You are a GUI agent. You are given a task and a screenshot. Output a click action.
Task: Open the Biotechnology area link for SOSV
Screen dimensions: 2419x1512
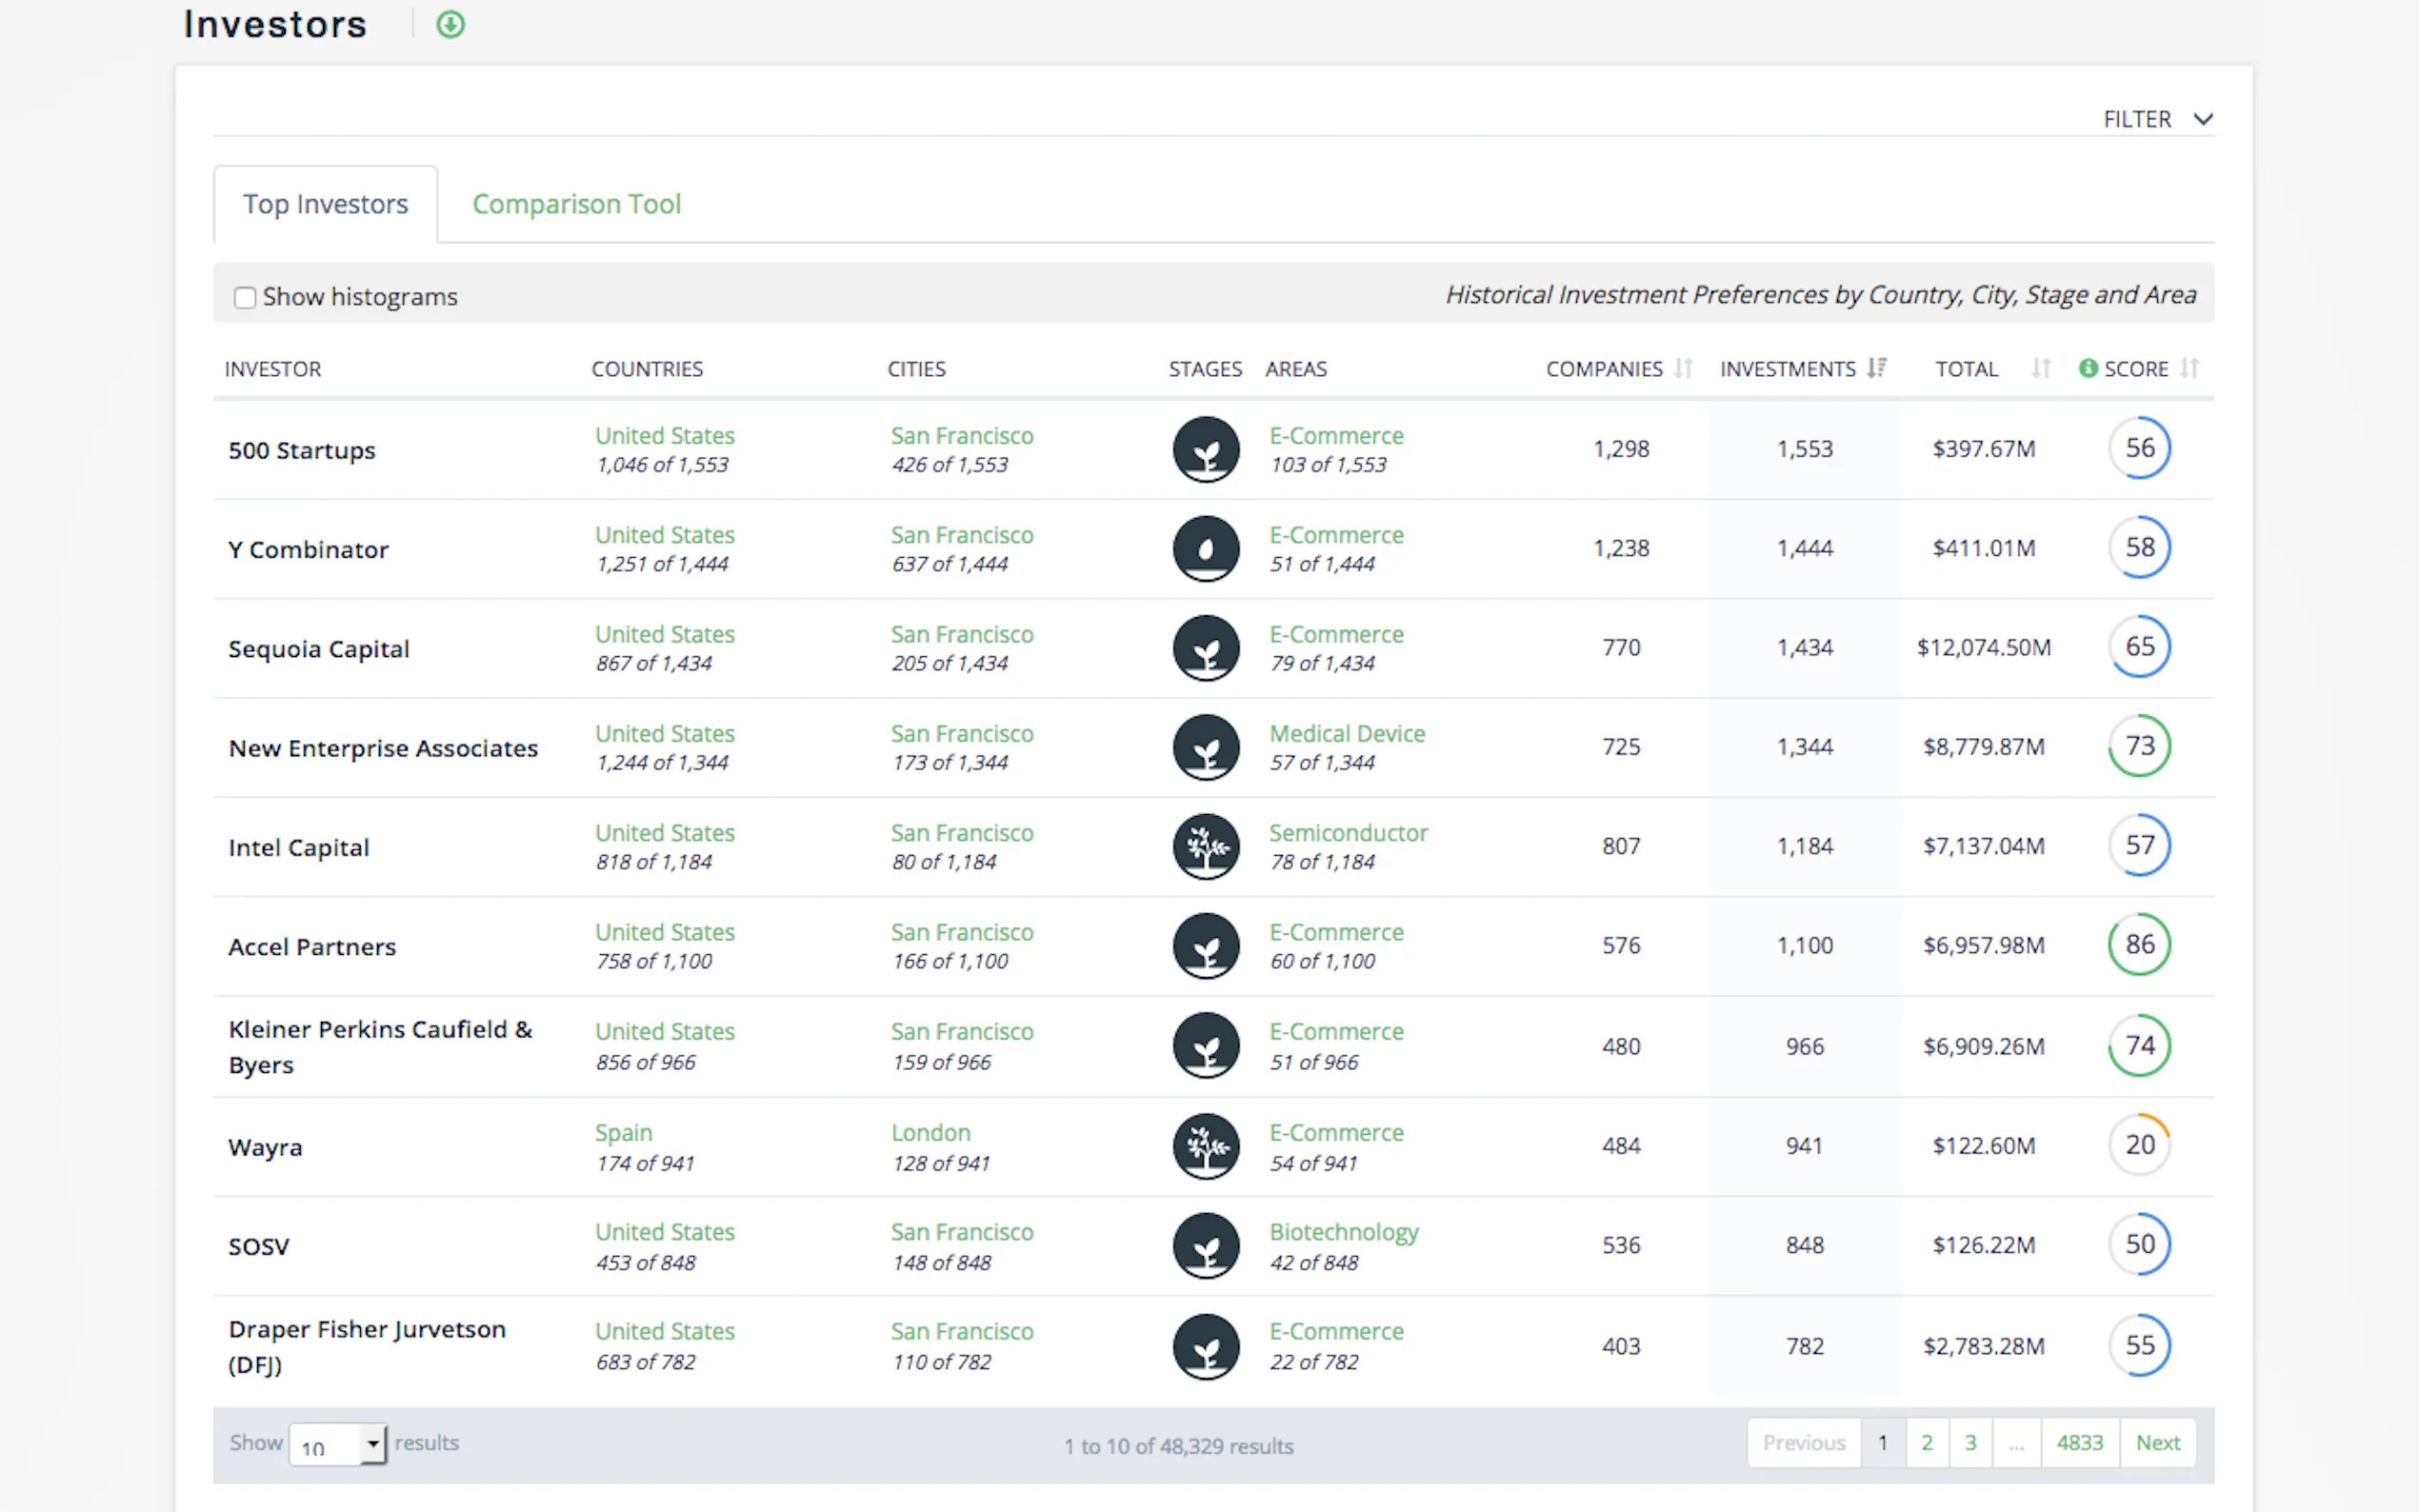click(1344, 1233)
